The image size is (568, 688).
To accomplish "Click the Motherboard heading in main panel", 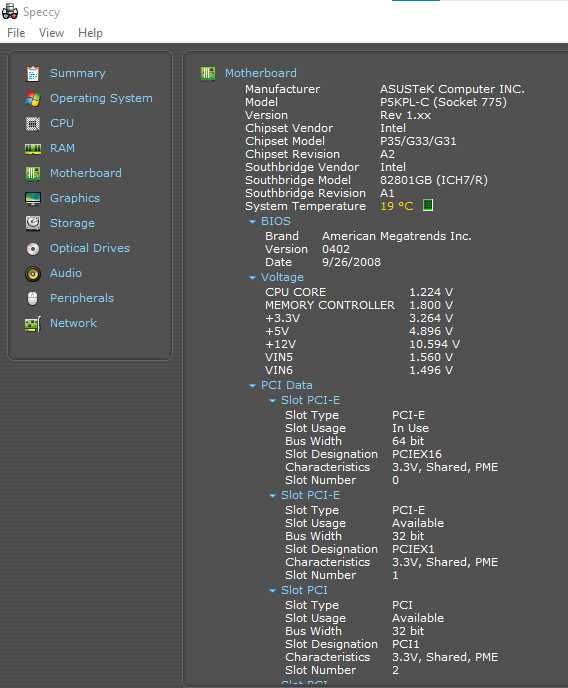I will 261,73.
